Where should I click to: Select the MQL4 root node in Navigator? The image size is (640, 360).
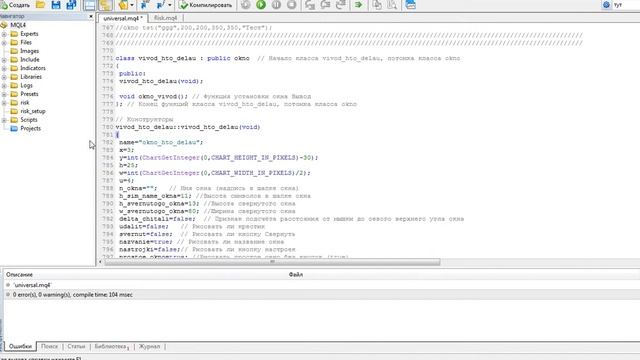[18, 25]
